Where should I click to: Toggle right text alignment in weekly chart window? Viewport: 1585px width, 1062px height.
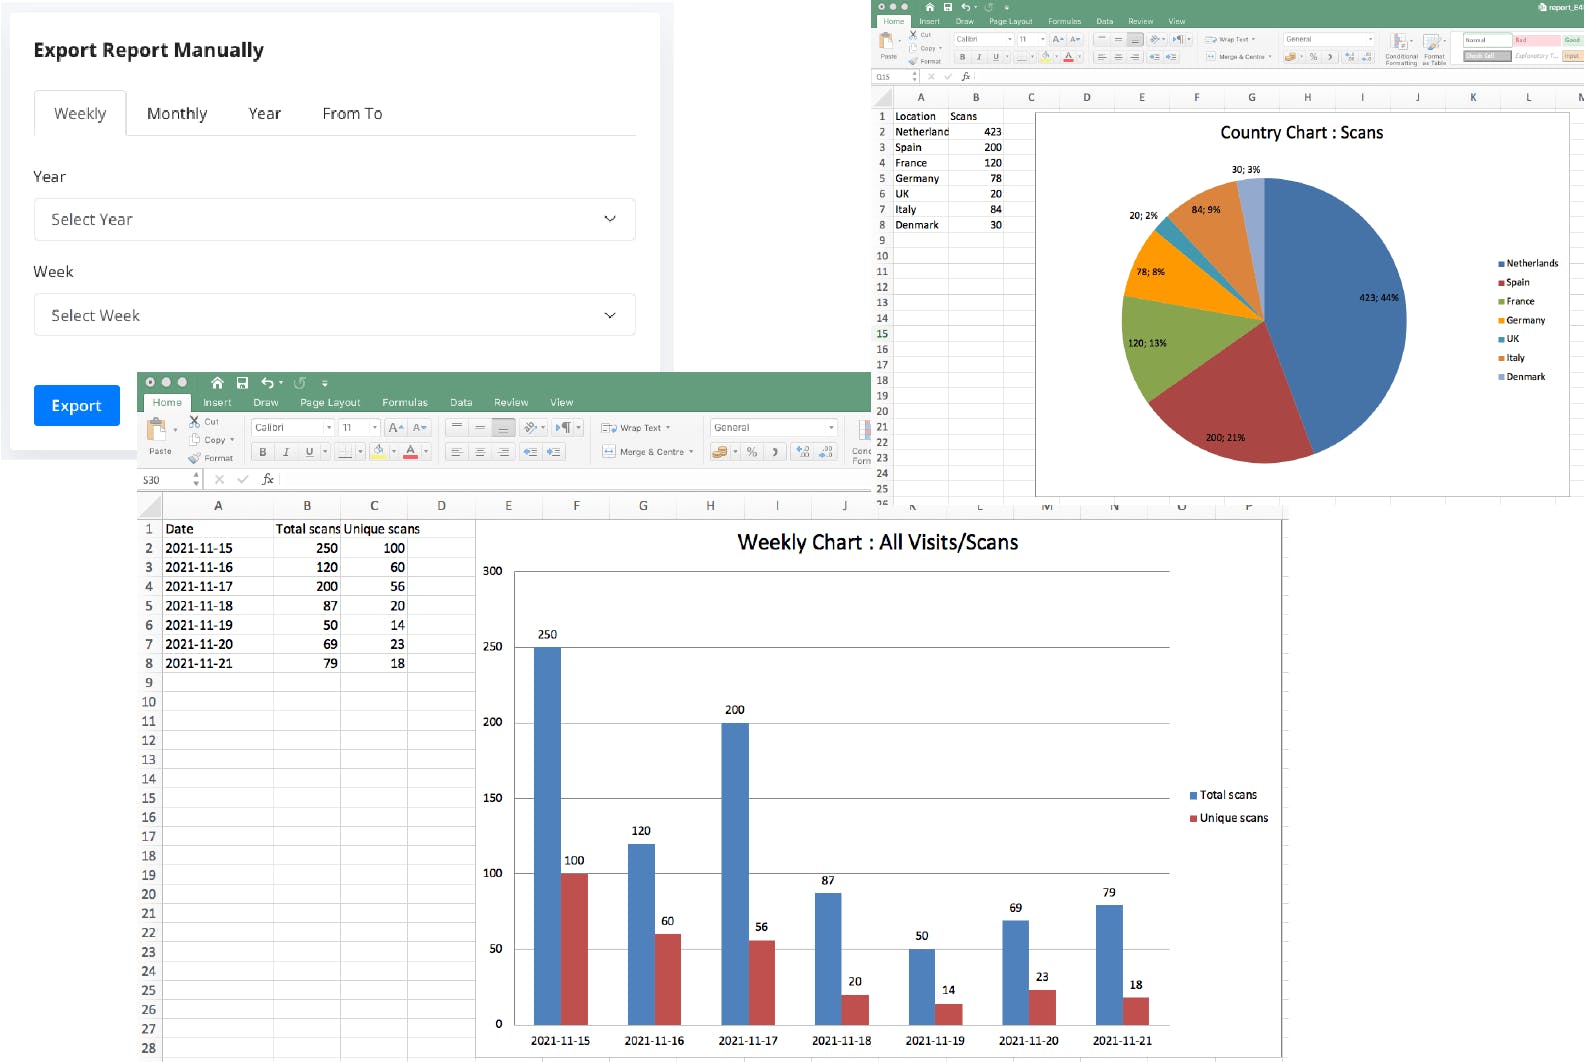point(504,452)
